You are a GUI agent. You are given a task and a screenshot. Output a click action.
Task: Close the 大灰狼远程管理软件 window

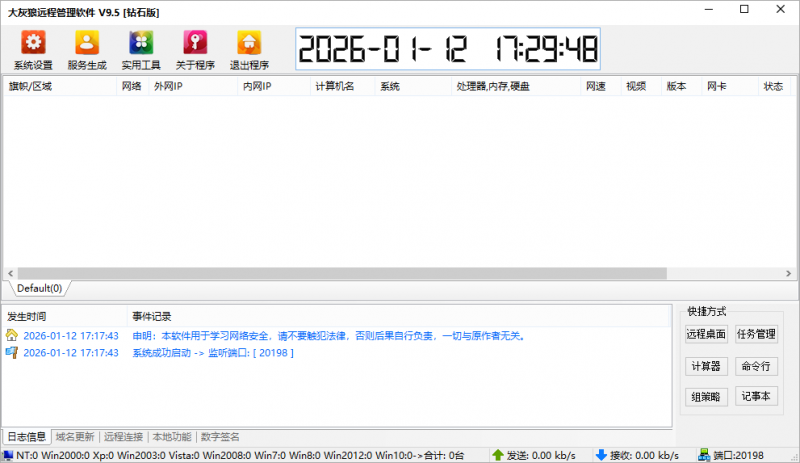tap(781, 9)
